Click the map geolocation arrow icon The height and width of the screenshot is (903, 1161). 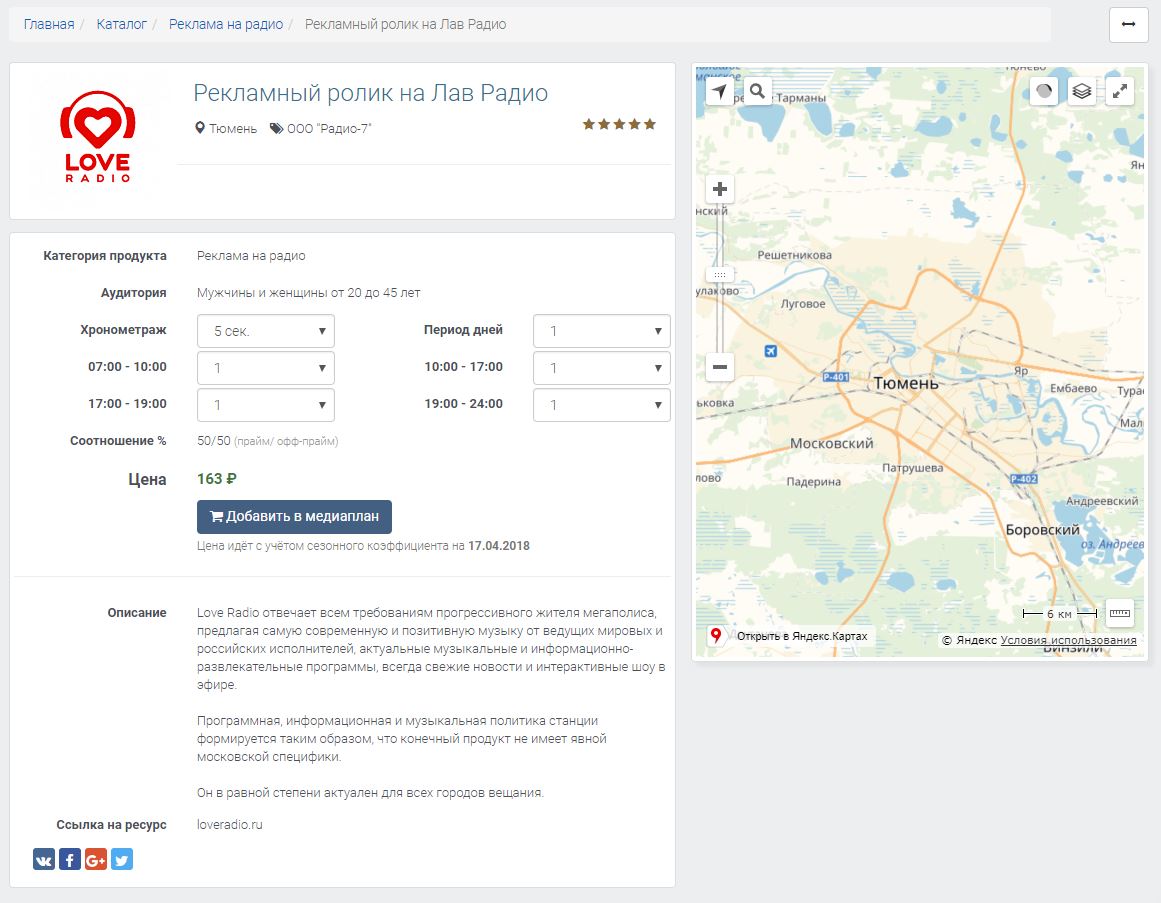click(x=719, y=92)
